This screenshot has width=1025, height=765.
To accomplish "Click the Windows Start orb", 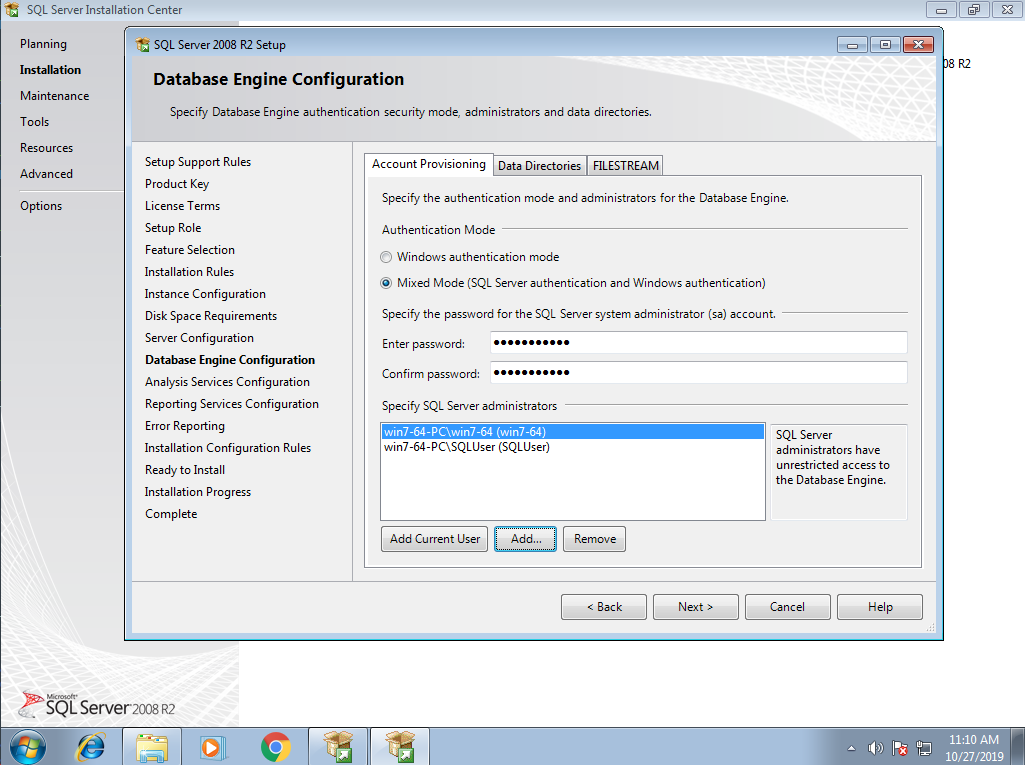I will coord(27,746).
